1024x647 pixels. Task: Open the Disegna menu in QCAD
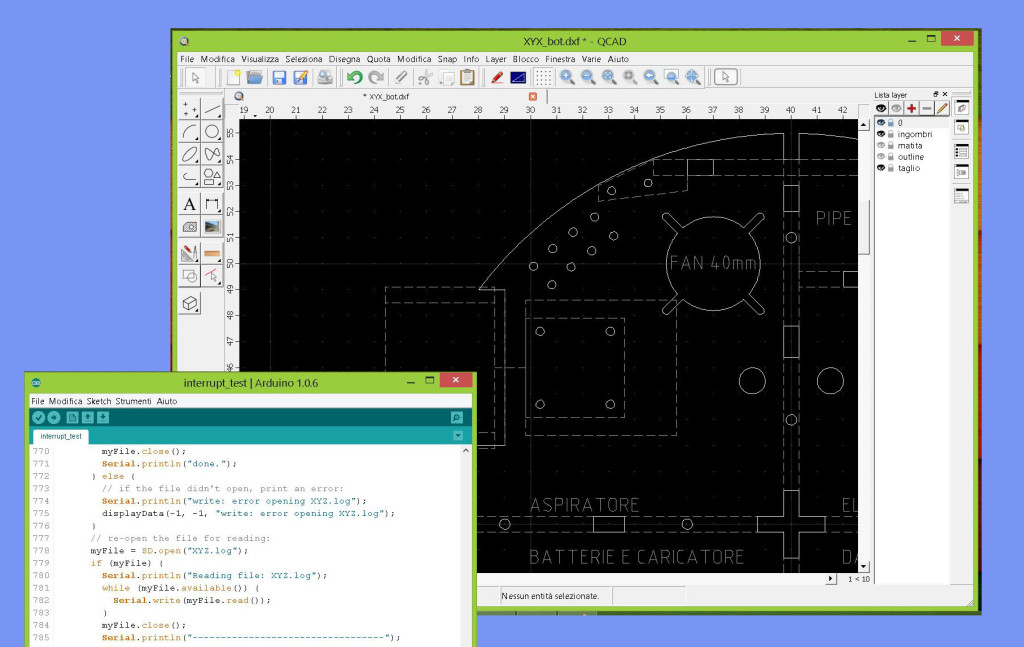pyautogui.click(x=344, y=59)
